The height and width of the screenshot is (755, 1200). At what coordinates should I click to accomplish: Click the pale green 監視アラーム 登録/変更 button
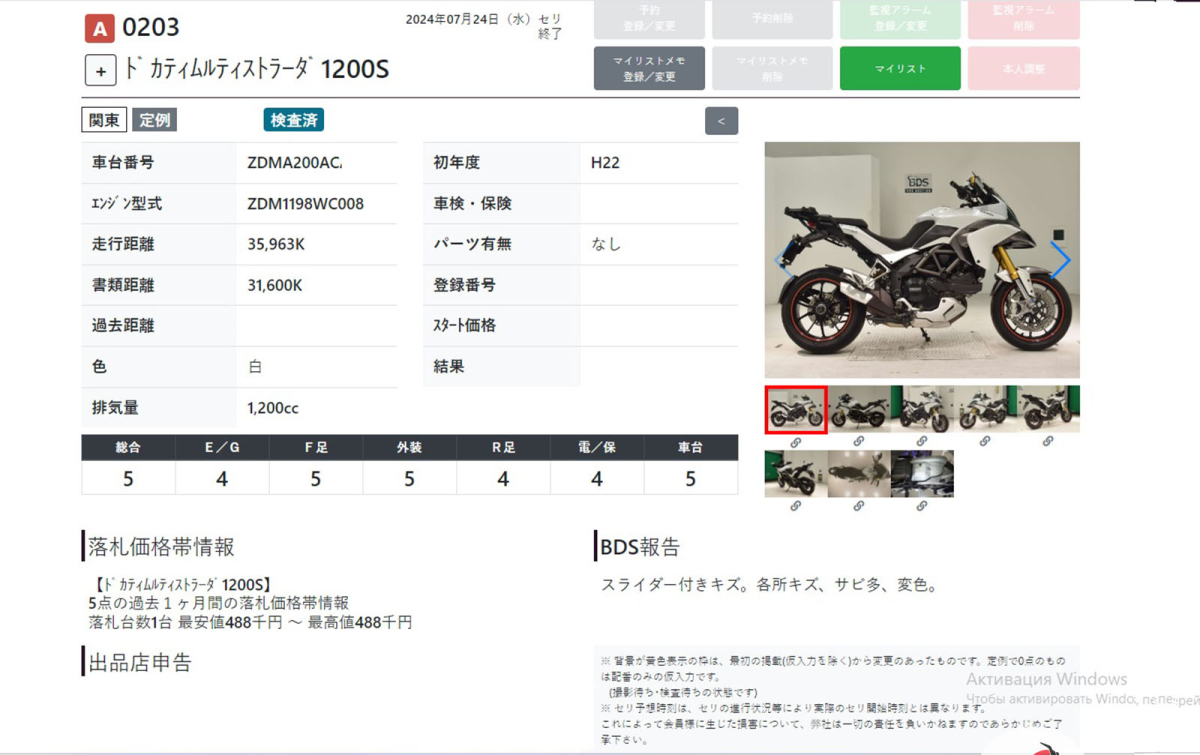click(x=900, y=18)
